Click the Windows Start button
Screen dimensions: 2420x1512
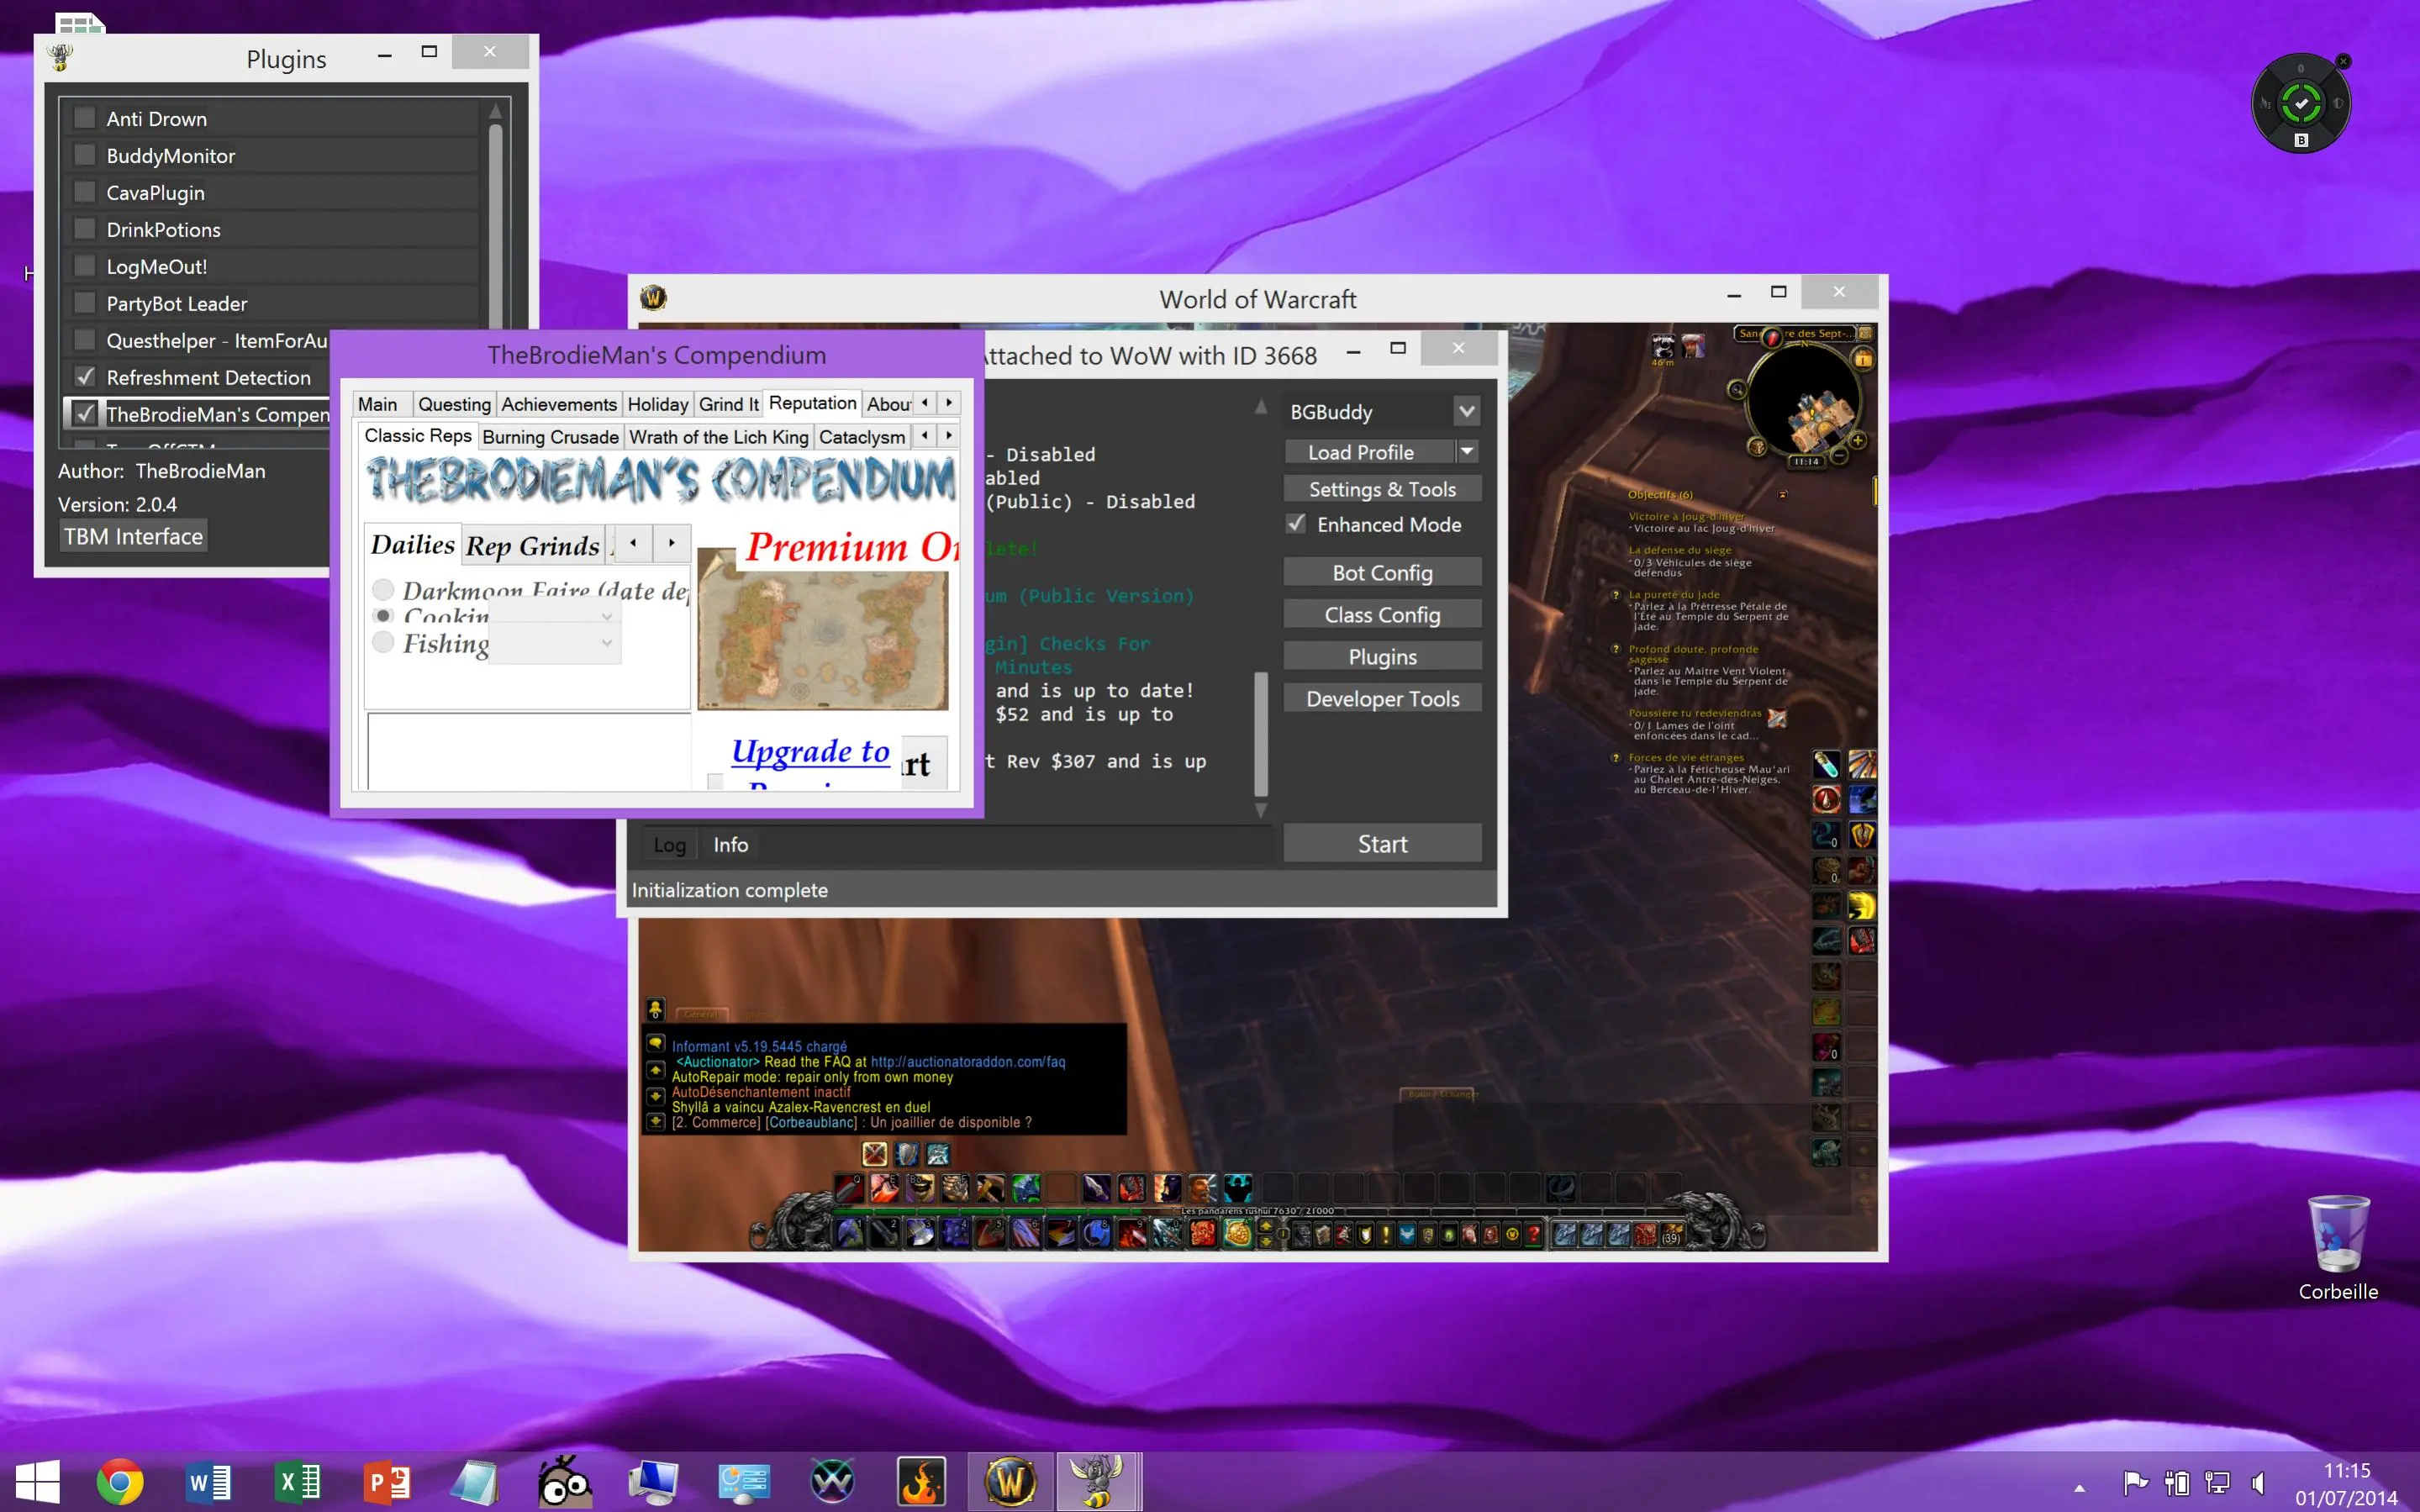[37, 1482]
